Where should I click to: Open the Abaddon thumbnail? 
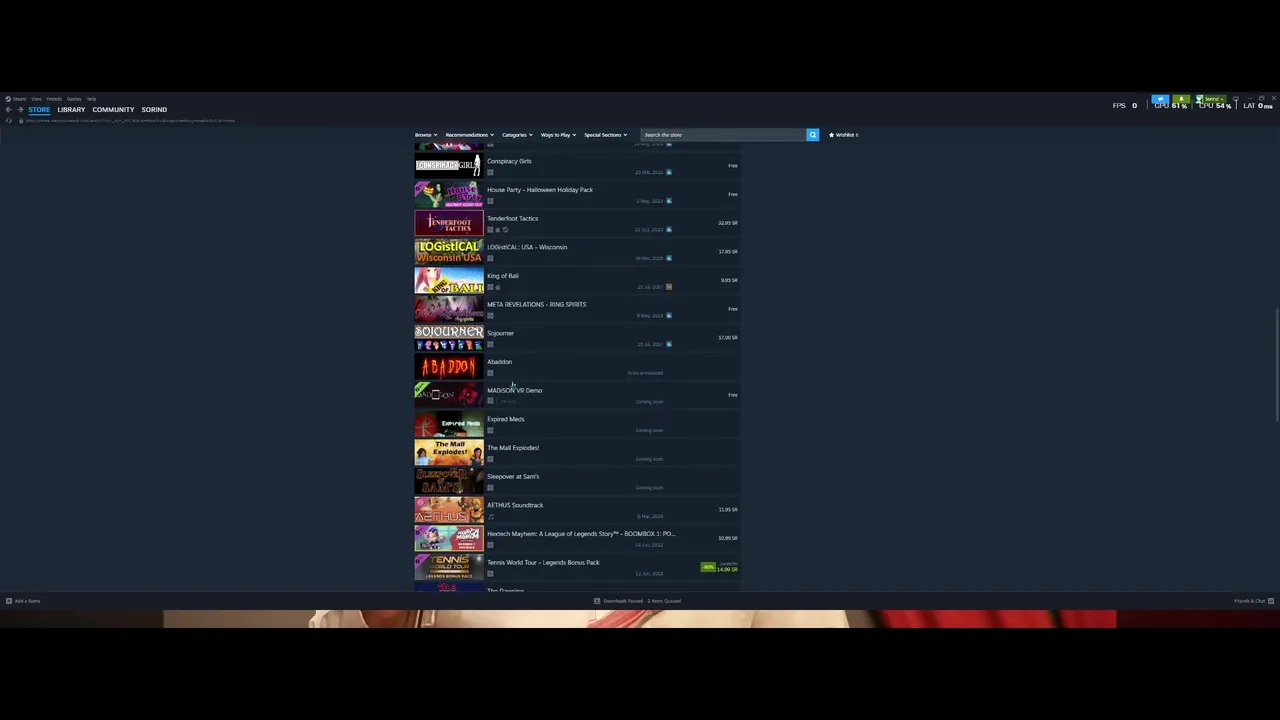point(449,366)
